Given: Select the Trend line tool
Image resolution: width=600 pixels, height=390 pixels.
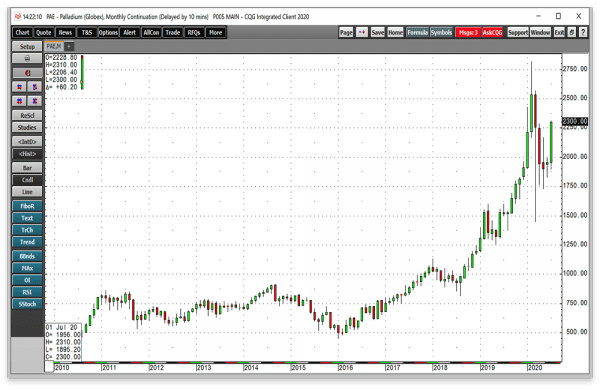Looking at the screenshot, I should [27, 242].
